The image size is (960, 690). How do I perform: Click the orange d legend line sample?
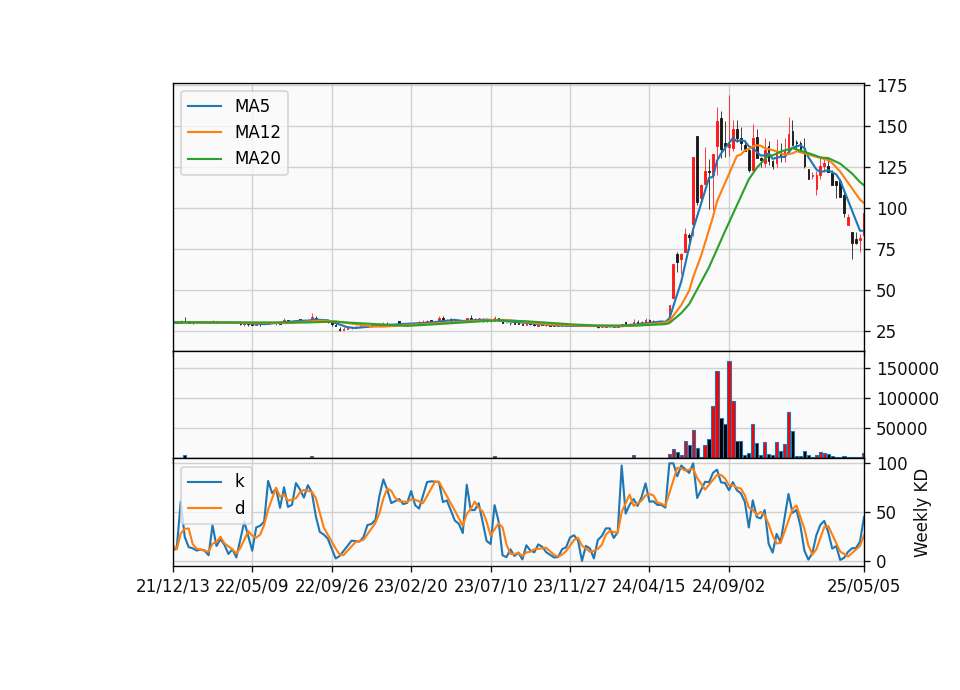click(x=204, y=508)
